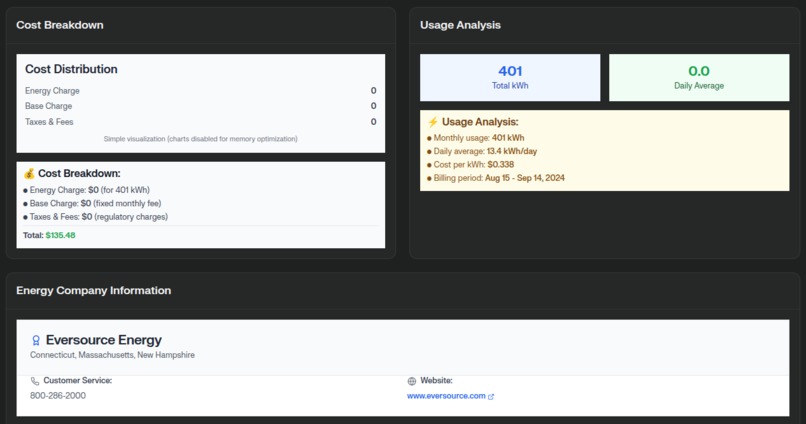Click the green $135.48 total amount
The width and height of the screenshot is (806, 424).
pyautogui.click(x=60, y=235)
